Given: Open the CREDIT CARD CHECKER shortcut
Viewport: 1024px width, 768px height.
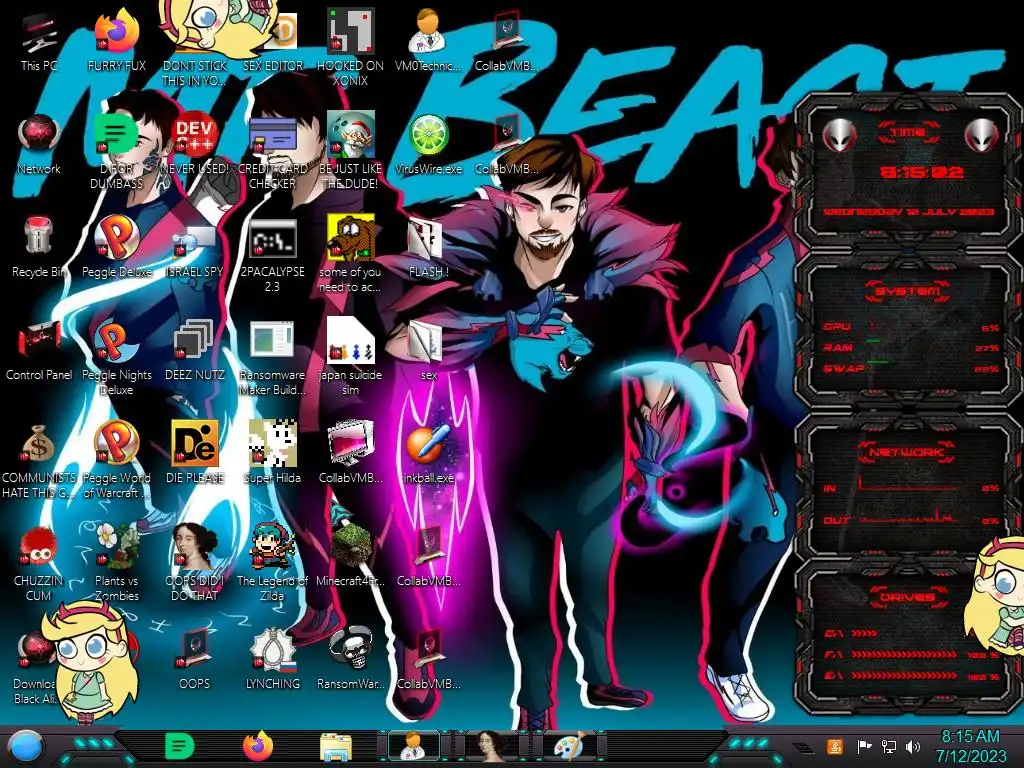Looking at the screenshot, I should [x=272, y=152].
